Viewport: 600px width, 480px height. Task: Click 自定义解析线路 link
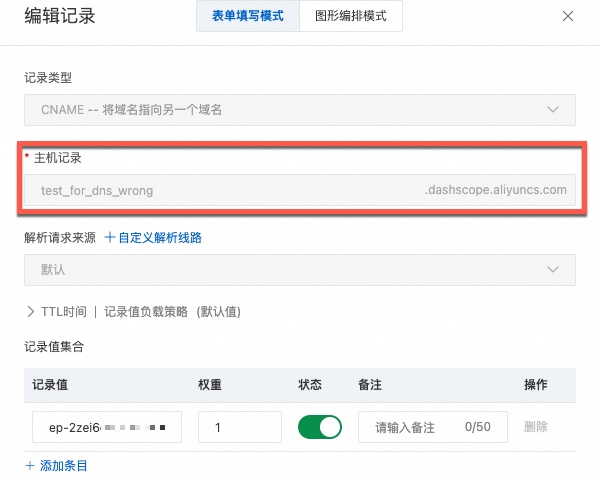pos(153,238)
